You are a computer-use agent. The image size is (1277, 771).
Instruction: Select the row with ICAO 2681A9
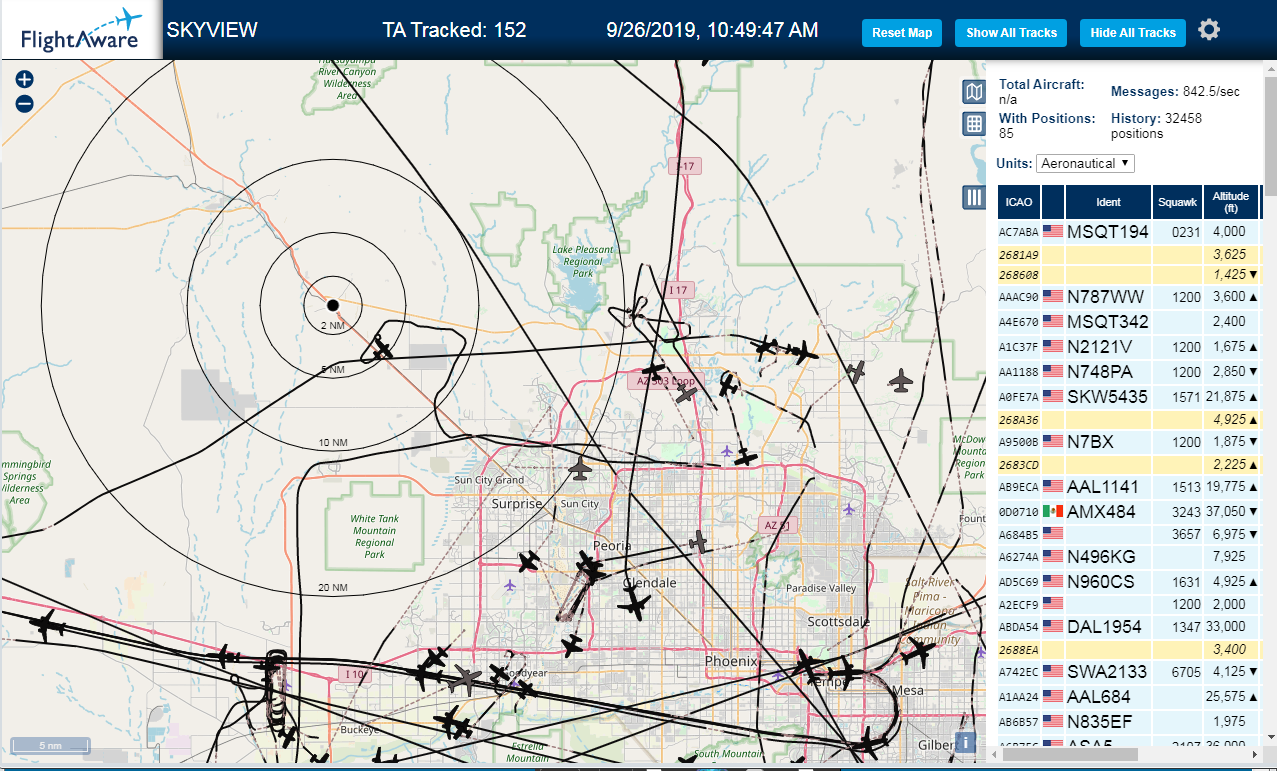tap(1130, 254)
